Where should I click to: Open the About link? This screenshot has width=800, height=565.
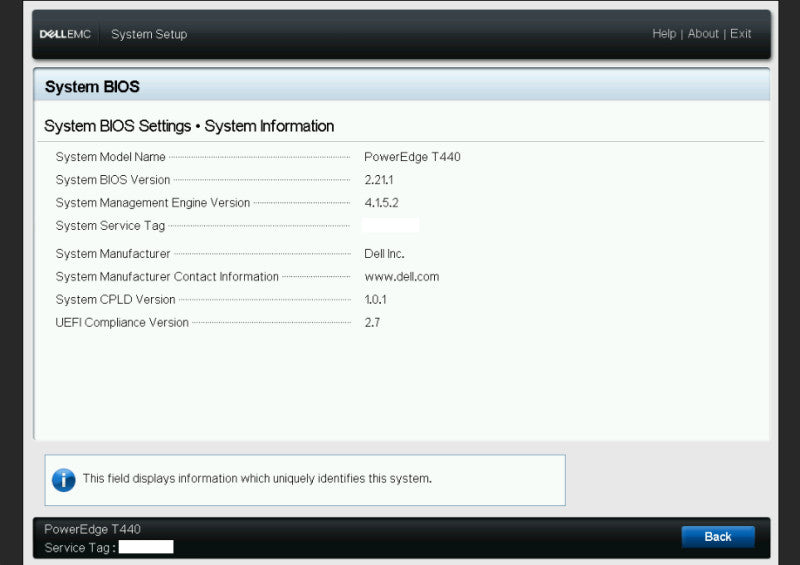coord(703,34)
